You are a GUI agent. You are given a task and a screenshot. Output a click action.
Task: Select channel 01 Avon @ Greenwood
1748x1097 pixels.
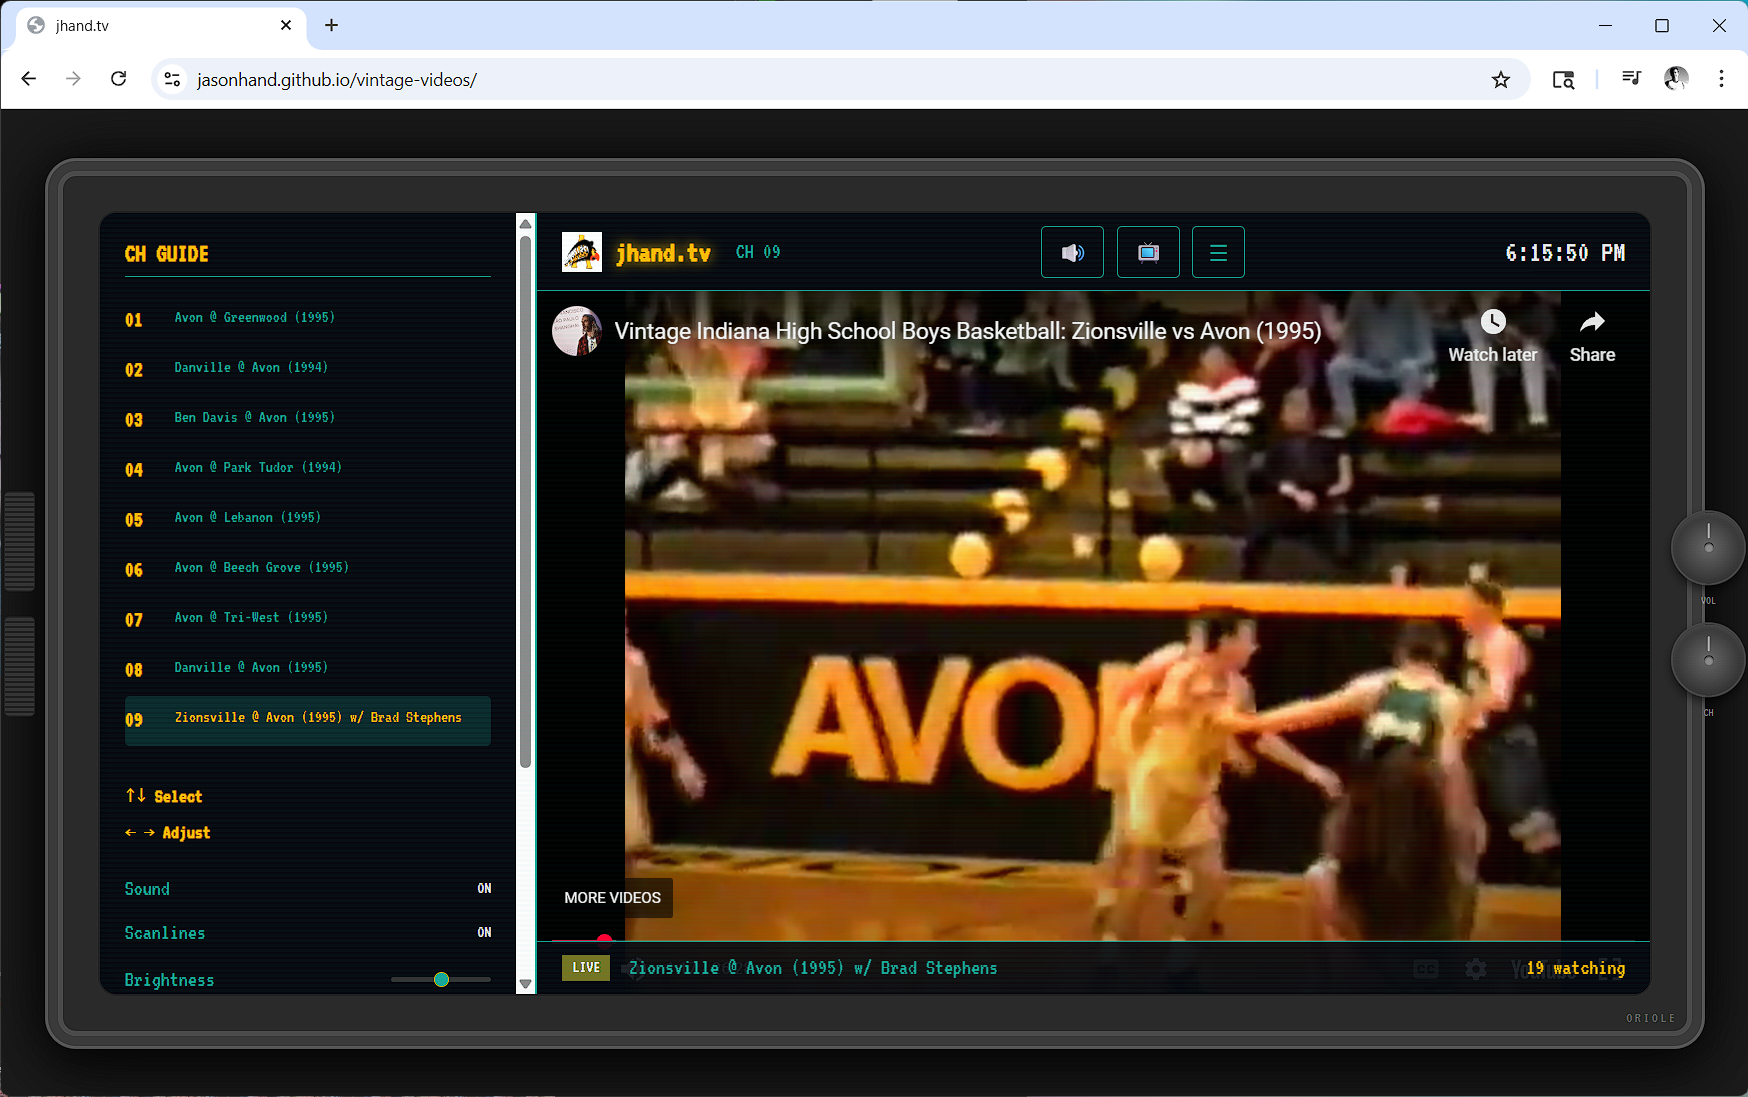click(x=255, y=318)
